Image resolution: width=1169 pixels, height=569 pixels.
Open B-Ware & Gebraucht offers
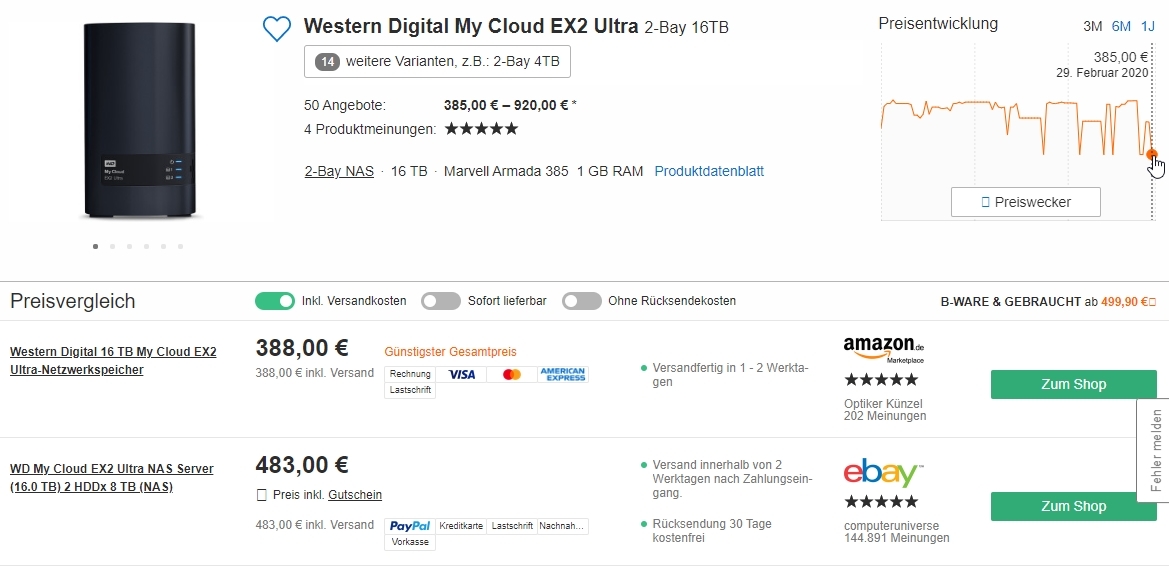click(1048, 301)
